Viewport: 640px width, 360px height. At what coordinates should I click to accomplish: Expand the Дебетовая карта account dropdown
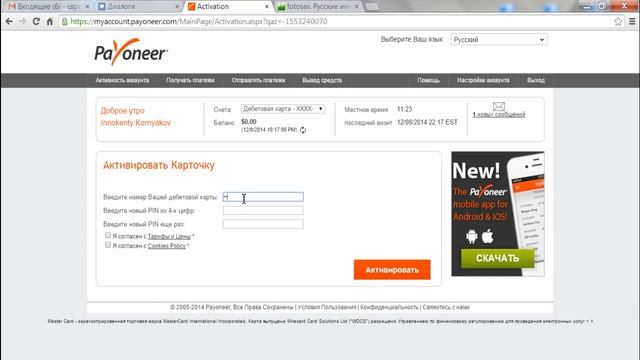tap(283, 109)
